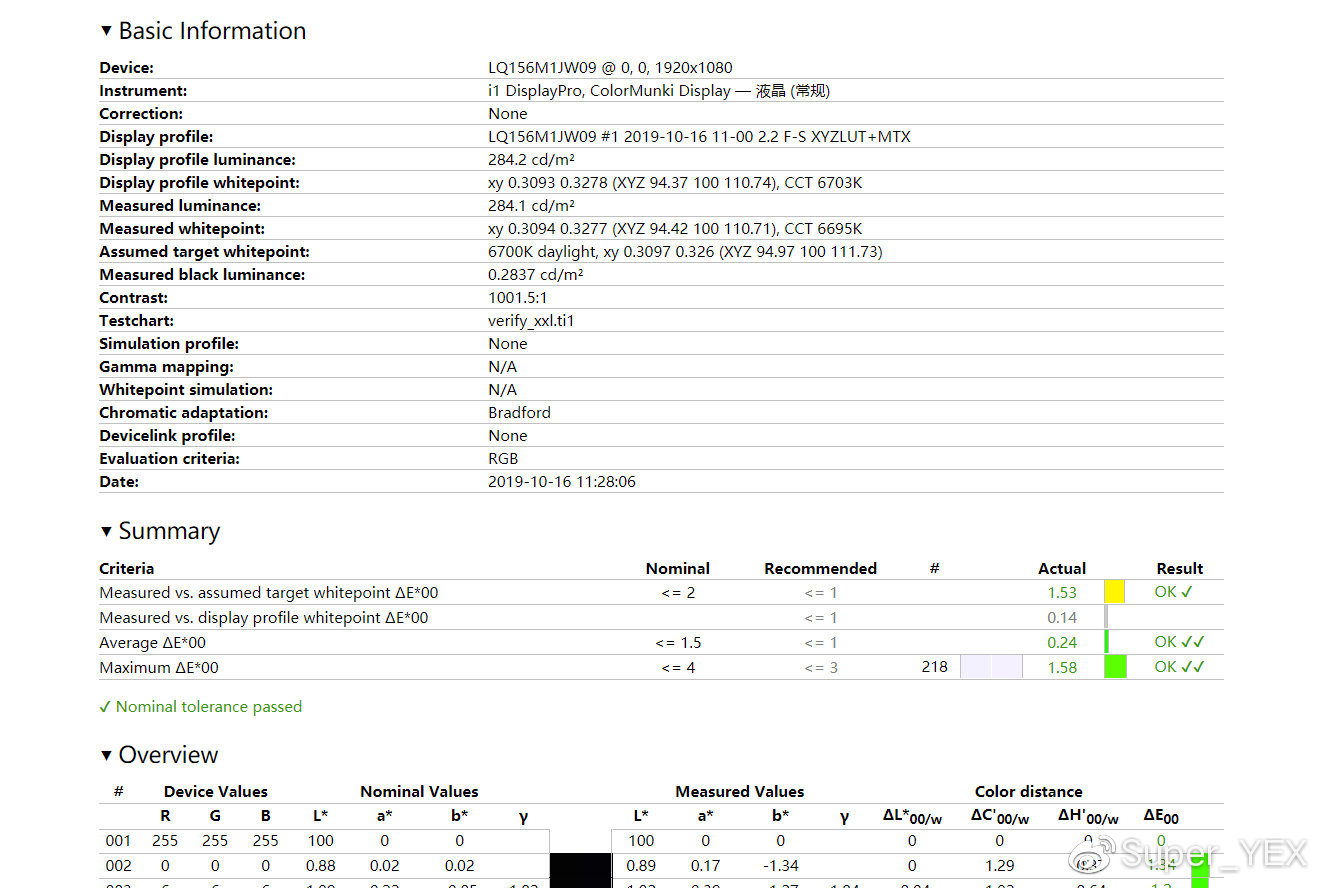Click the Recommended column header

coord(820,568)
